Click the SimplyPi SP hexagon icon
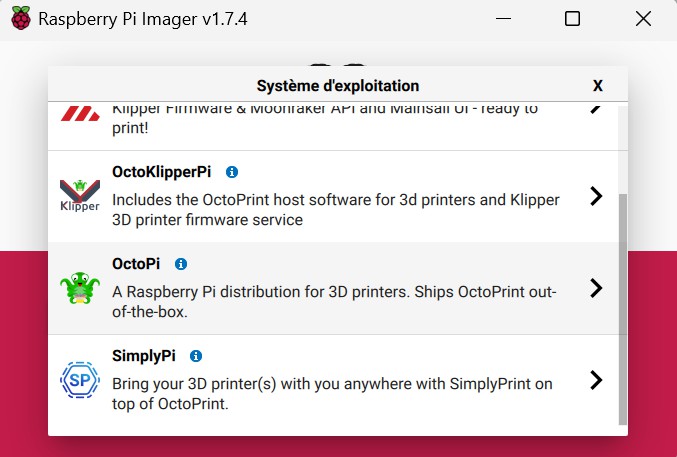This screenshot has height=457, width=677. tap(80, 380)
